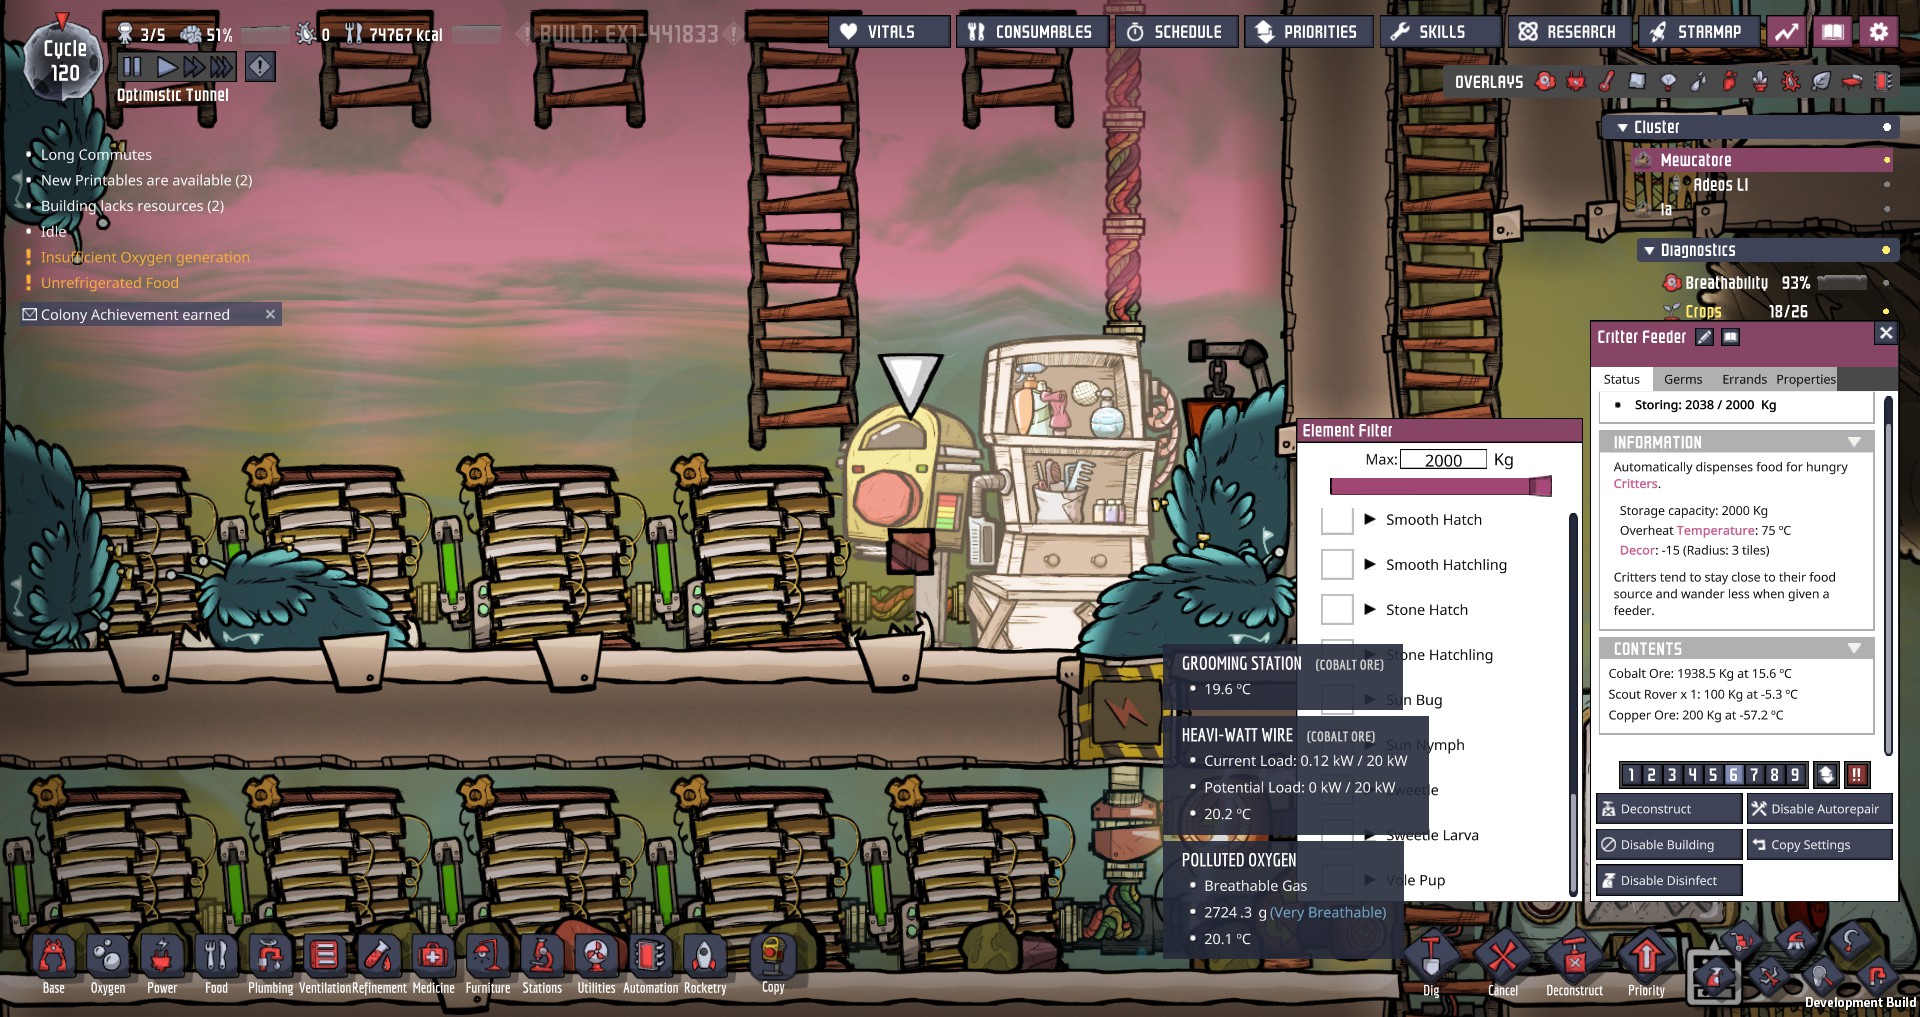Viewport: 1920px width, 1017px height.
Task: Click the Max capacity input field
Action: coord(1443,460)
